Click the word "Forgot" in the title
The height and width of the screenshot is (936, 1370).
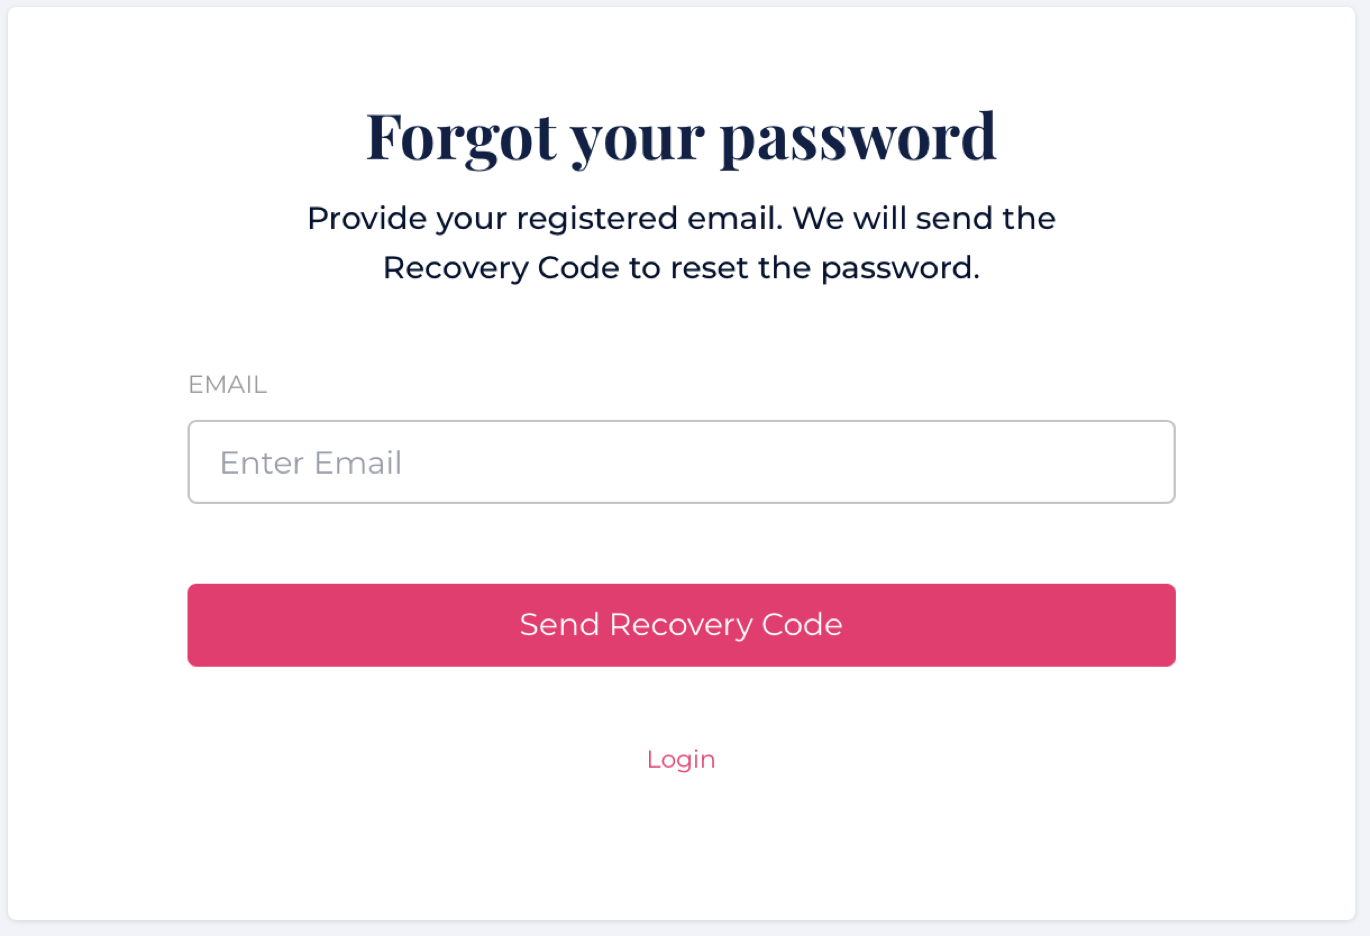tap(460, 137)
